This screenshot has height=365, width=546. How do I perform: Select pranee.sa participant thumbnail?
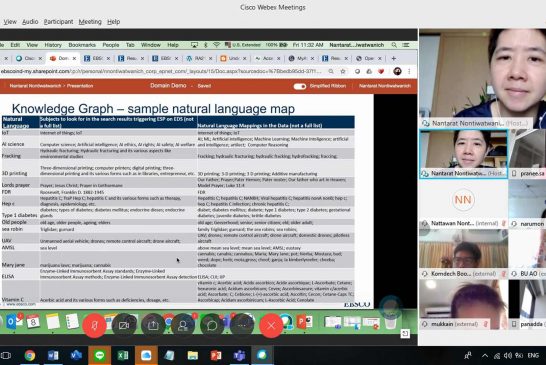[x=528, y=154]
